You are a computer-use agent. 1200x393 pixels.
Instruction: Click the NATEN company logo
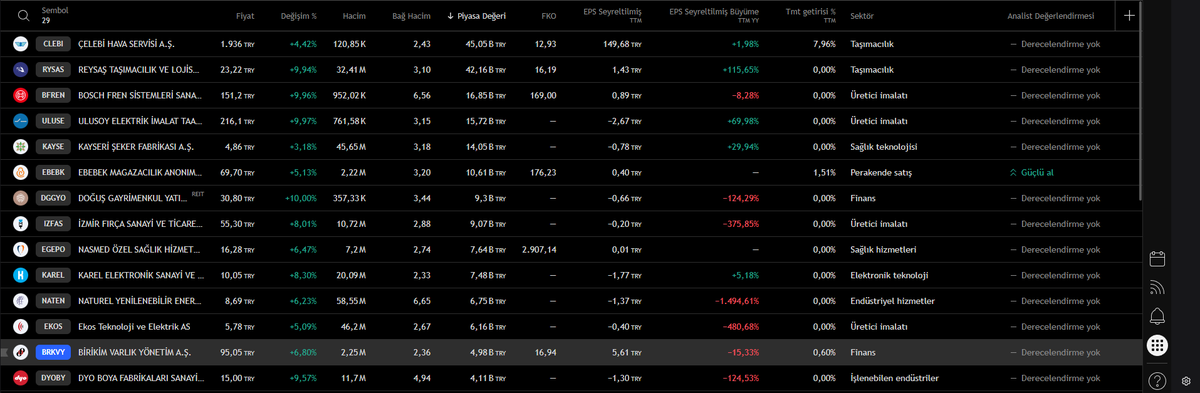(x=21, y=301)
